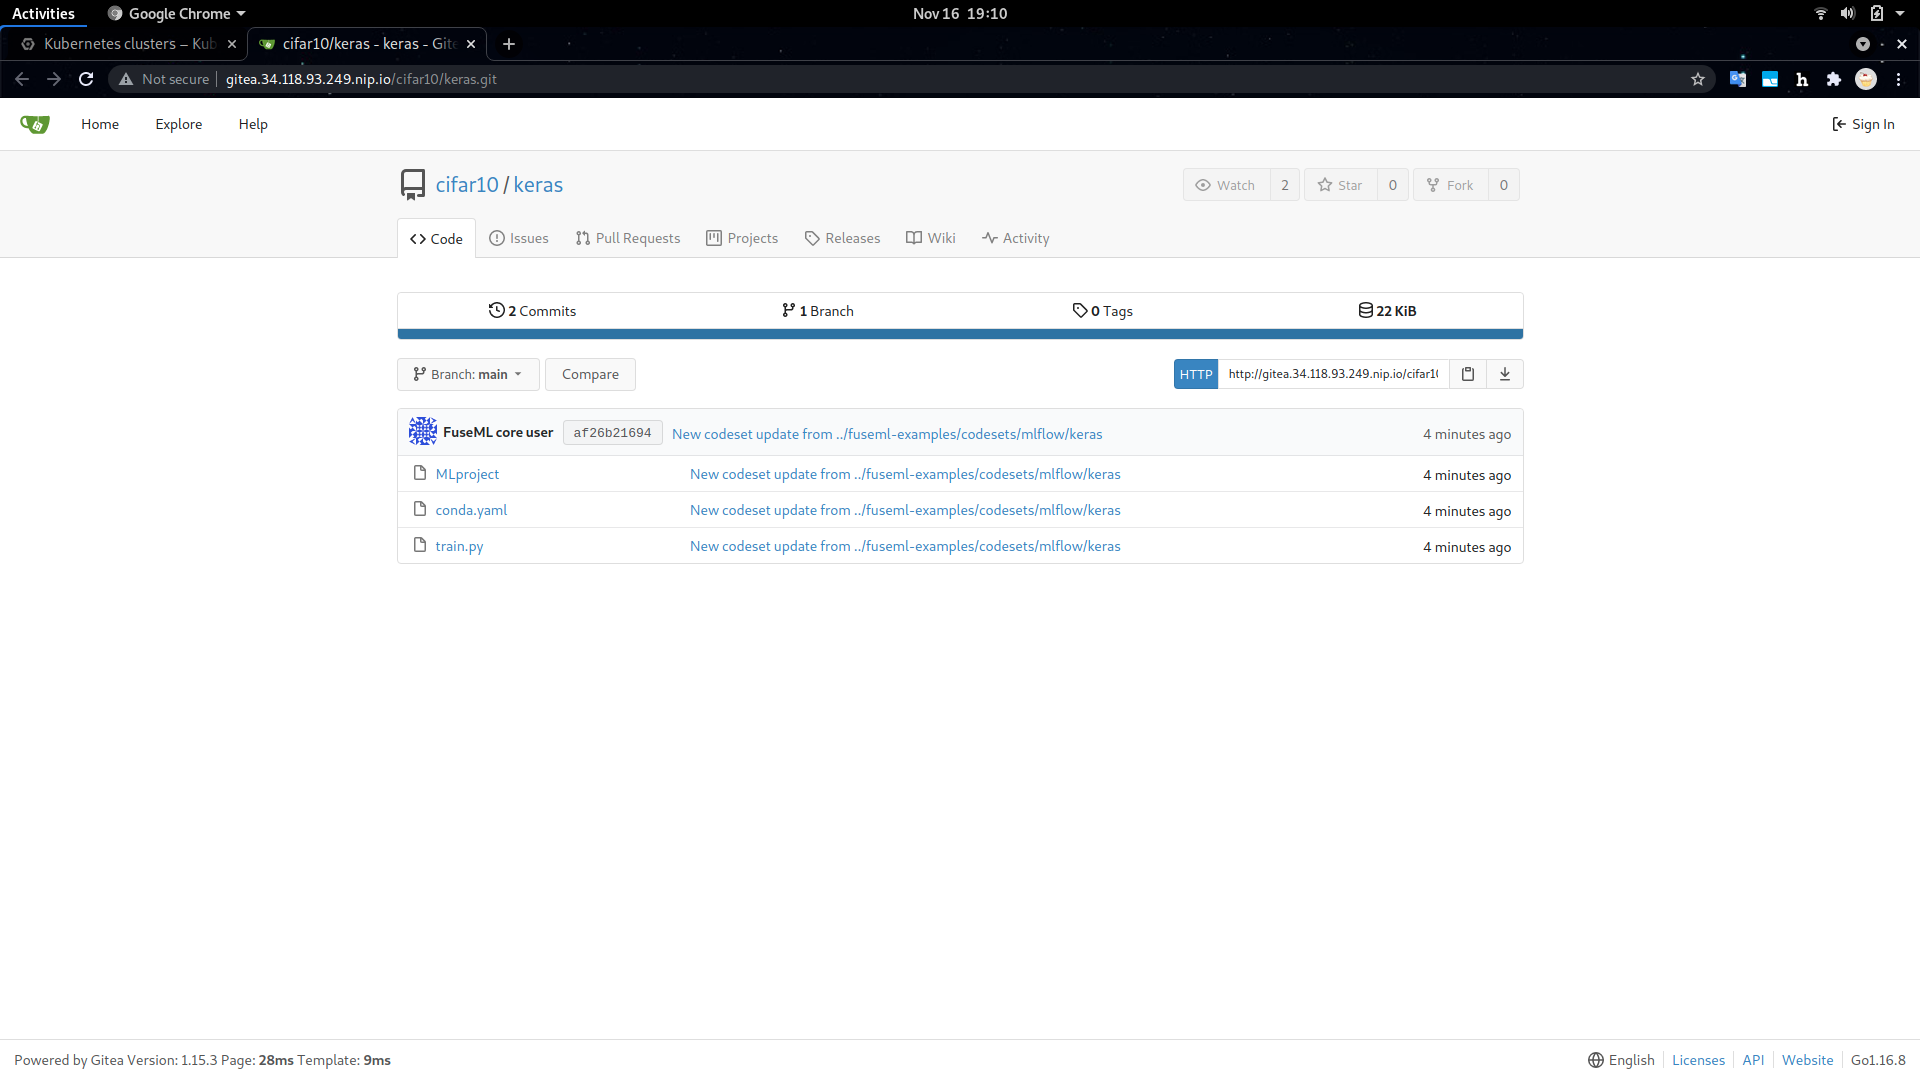Click the Compare button
The height and width of the screenshot is (1080, 1920).
[x=590, y=374]
